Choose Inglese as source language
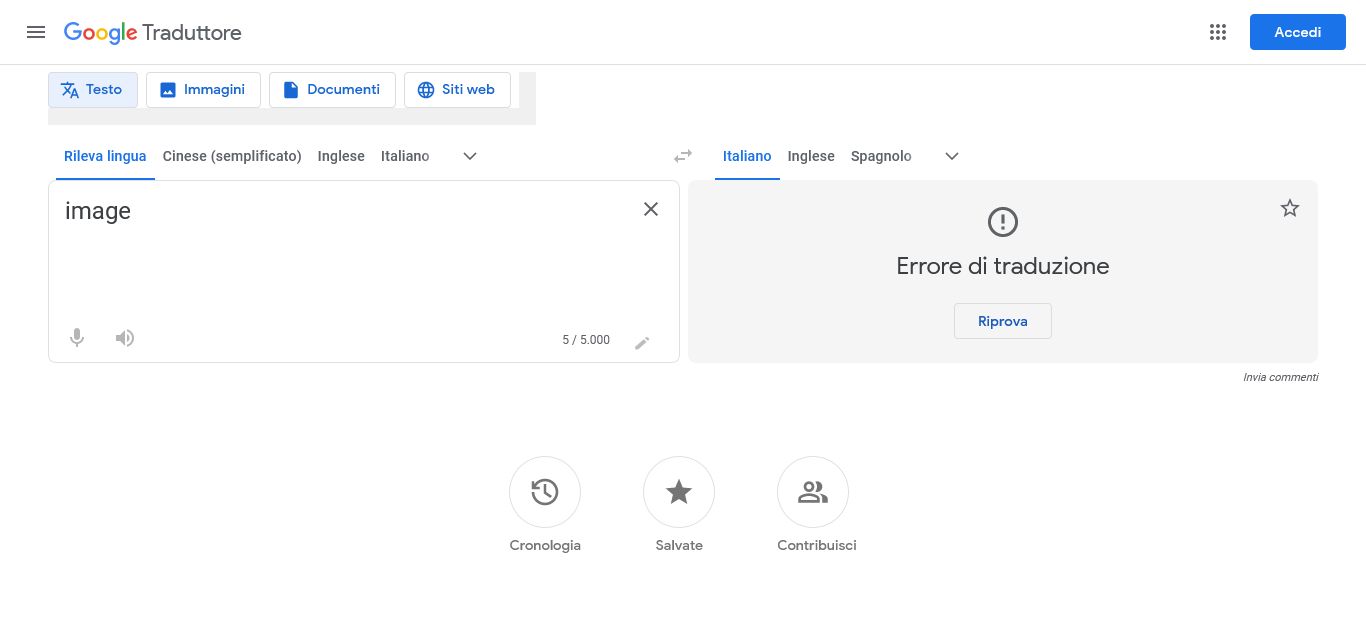The height and width of the screenshot is (620, 1366). coord(341,156)
